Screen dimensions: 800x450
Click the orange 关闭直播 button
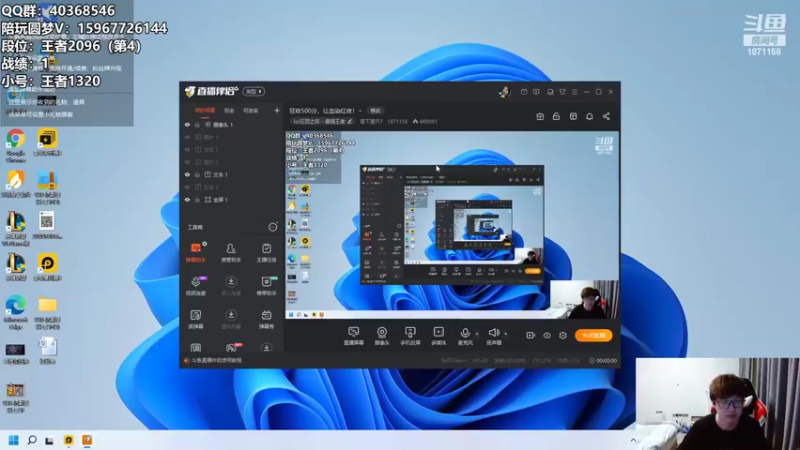pos(593,335)
